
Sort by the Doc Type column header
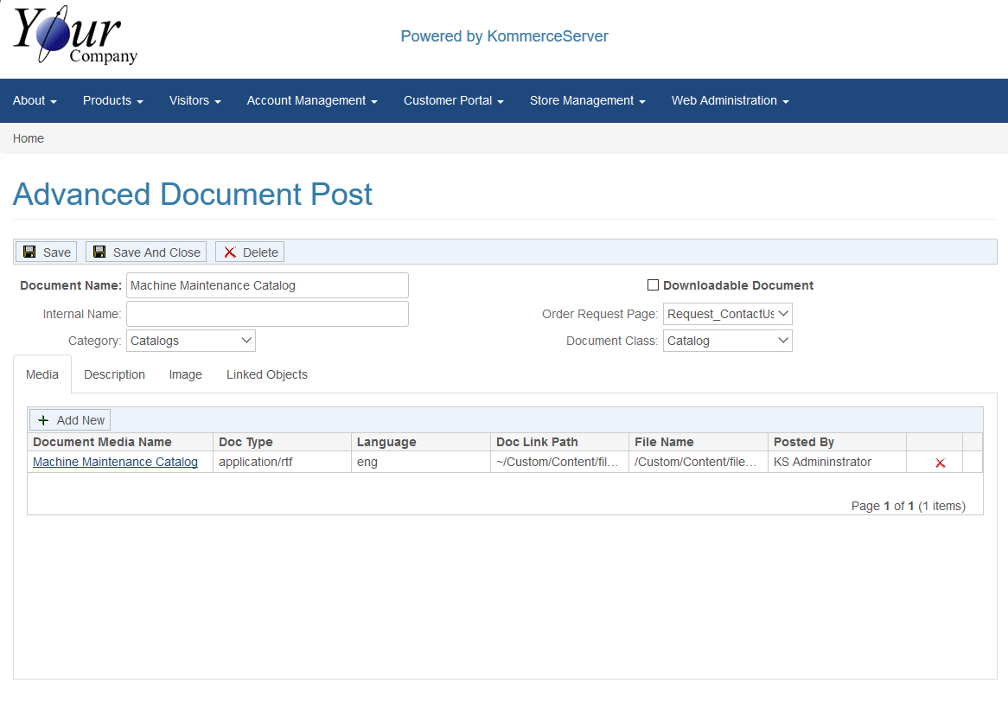pos(246,442)
